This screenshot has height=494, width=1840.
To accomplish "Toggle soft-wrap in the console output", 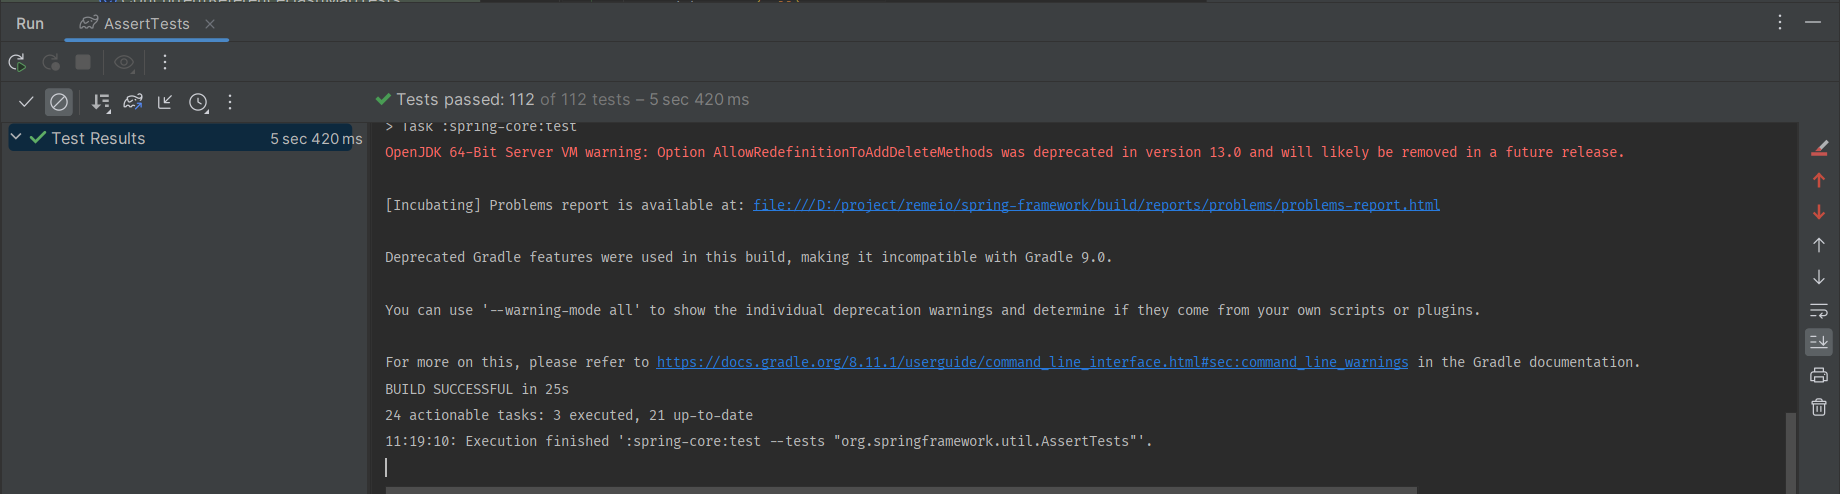I will click(x=1819, y=310).
